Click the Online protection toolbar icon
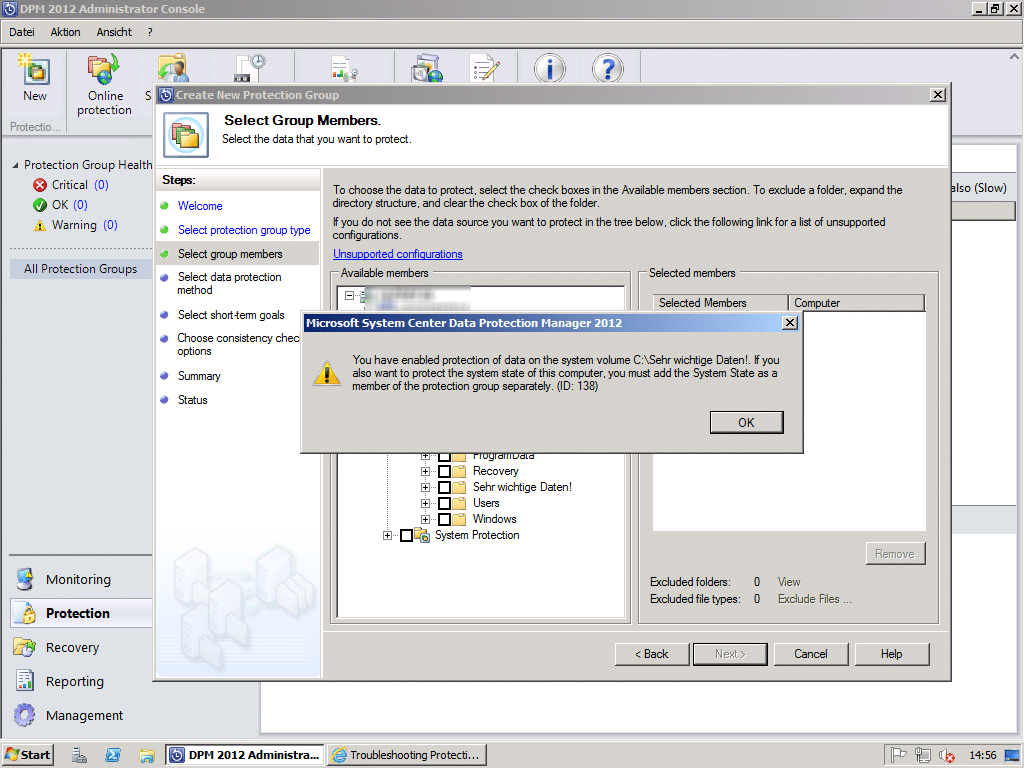The image size is (1024, 768). [104, 69]
